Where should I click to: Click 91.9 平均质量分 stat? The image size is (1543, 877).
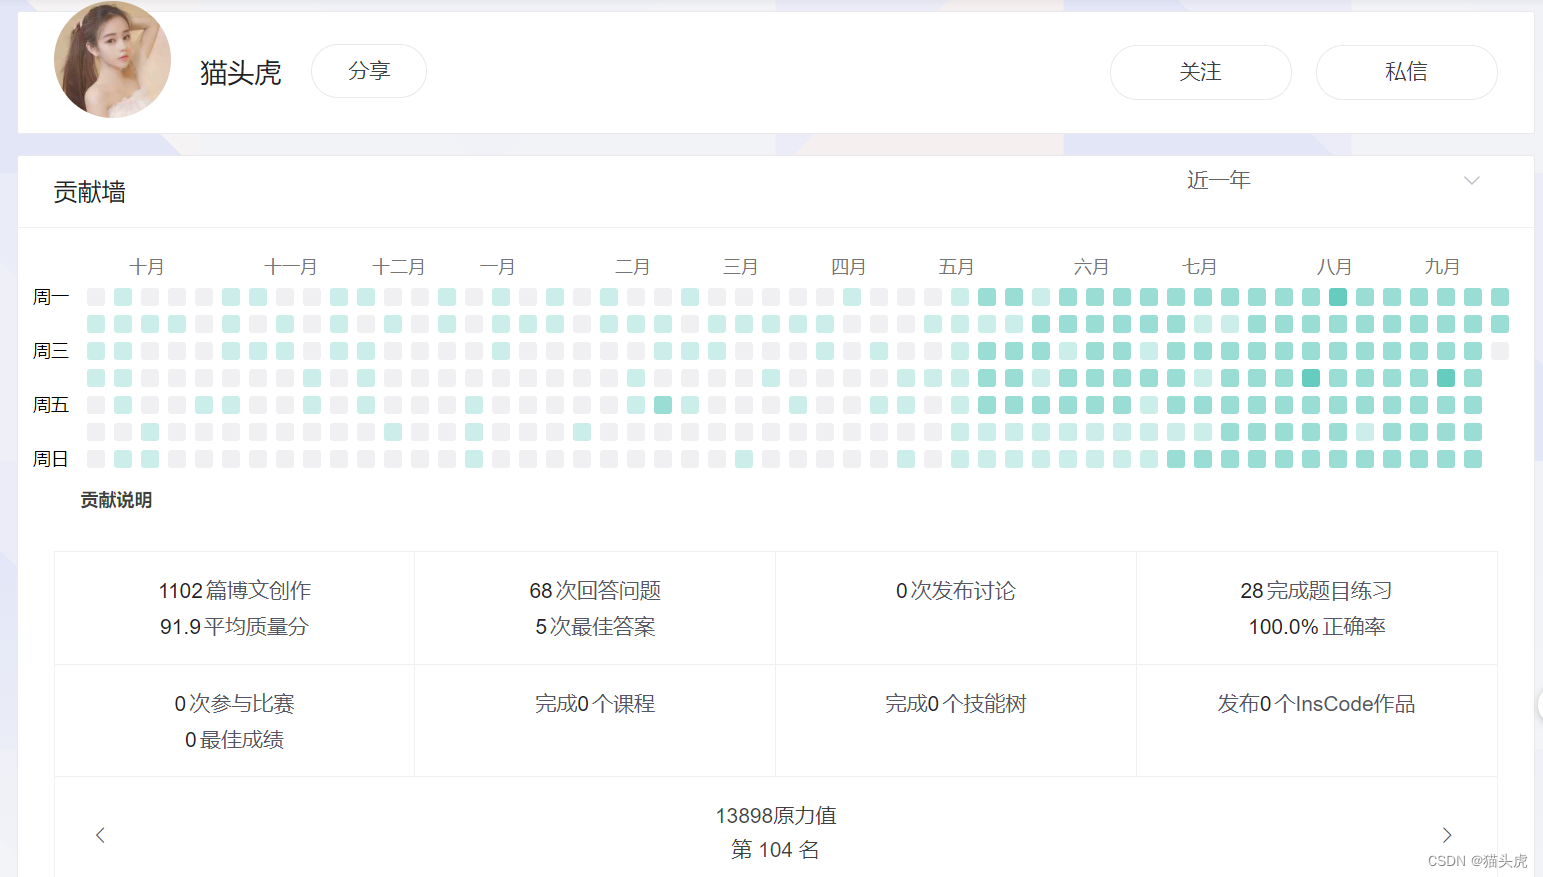click(235, 627)
